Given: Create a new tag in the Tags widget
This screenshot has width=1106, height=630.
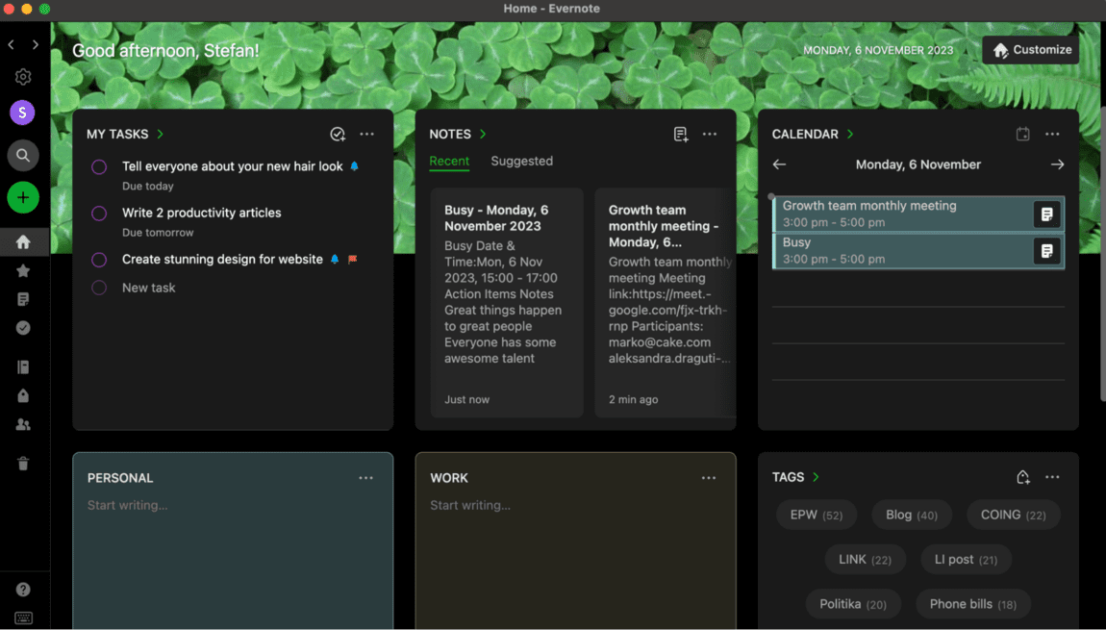Looking at the screenshot, I should (x=1022, y=477).
